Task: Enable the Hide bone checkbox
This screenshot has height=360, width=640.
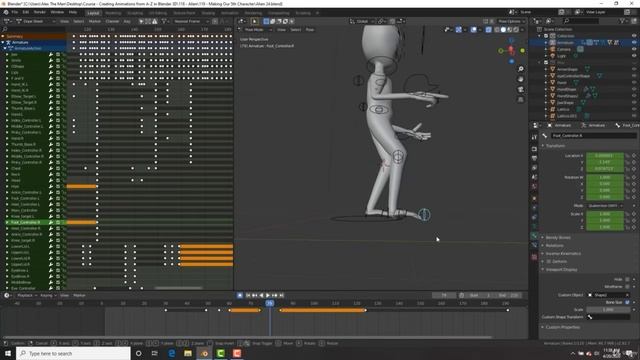Action: point(627,280)
